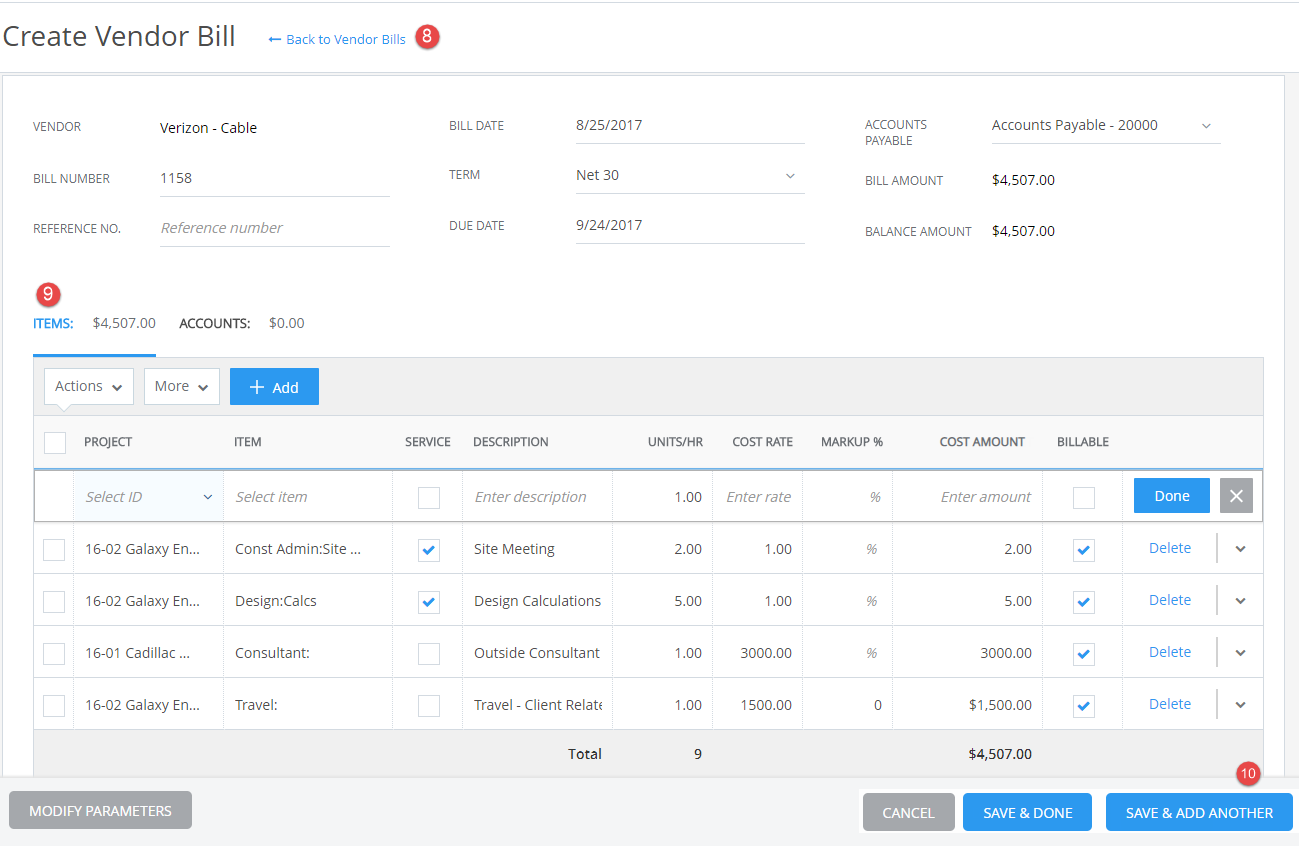This screenshot has width=1299, height=846.
Task: Uncheck Service for Site Meeting row
Action: [429, 550]
